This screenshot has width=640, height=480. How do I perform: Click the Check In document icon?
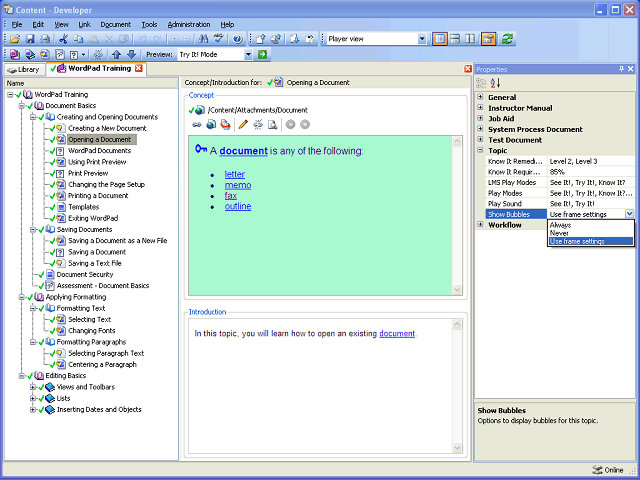(261, 39)
